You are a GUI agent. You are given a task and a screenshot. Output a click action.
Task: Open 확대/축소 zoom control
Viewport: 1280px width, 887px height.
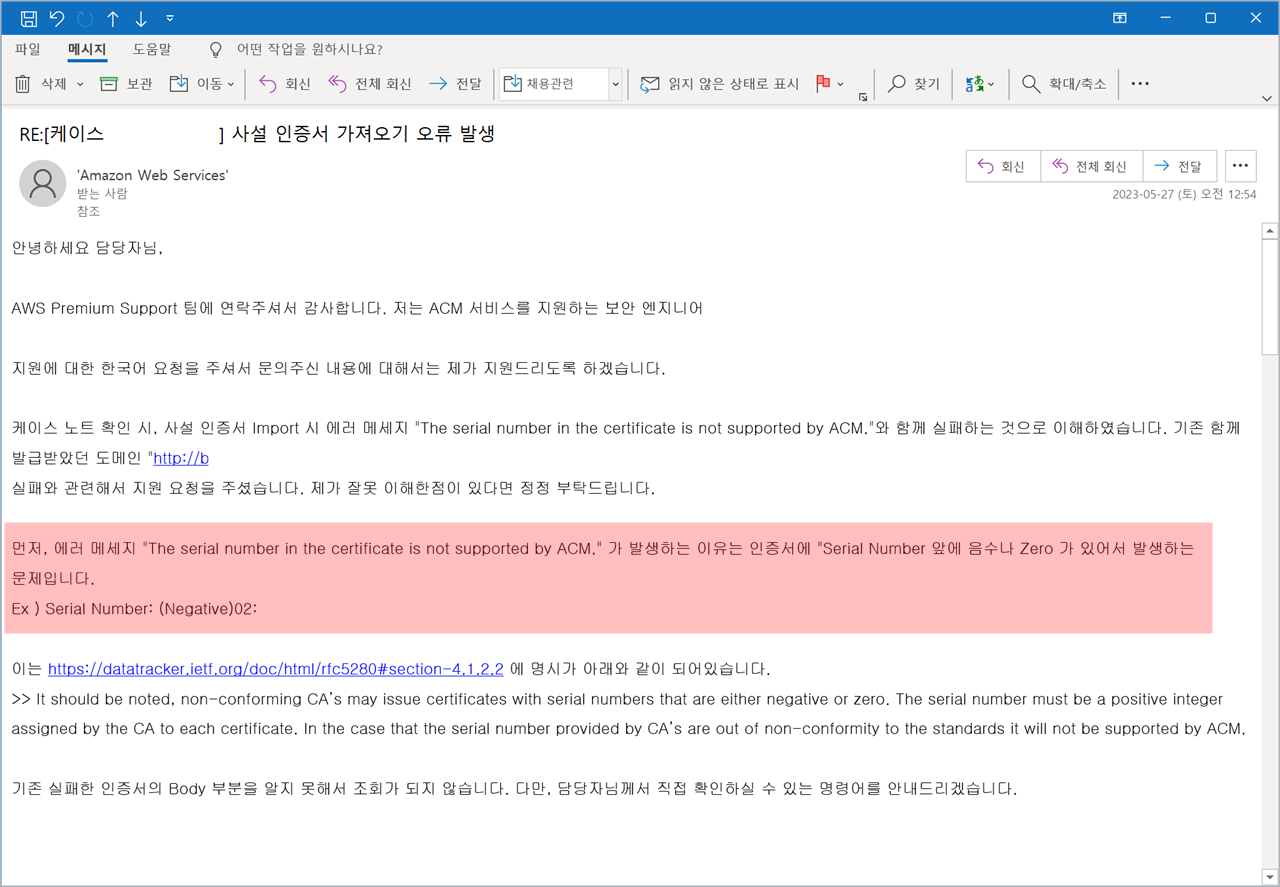[1064, 84]
